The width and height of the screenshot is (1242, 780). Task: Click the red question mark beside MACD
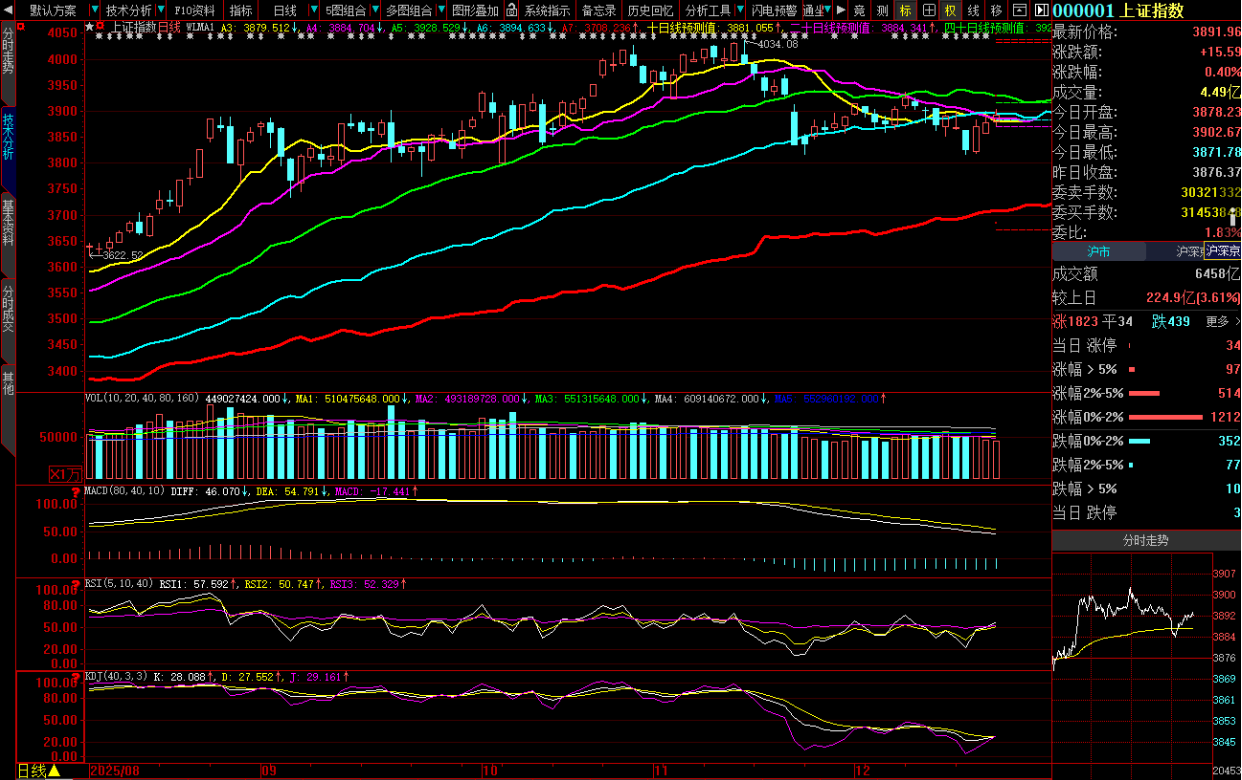click(76, 492)
